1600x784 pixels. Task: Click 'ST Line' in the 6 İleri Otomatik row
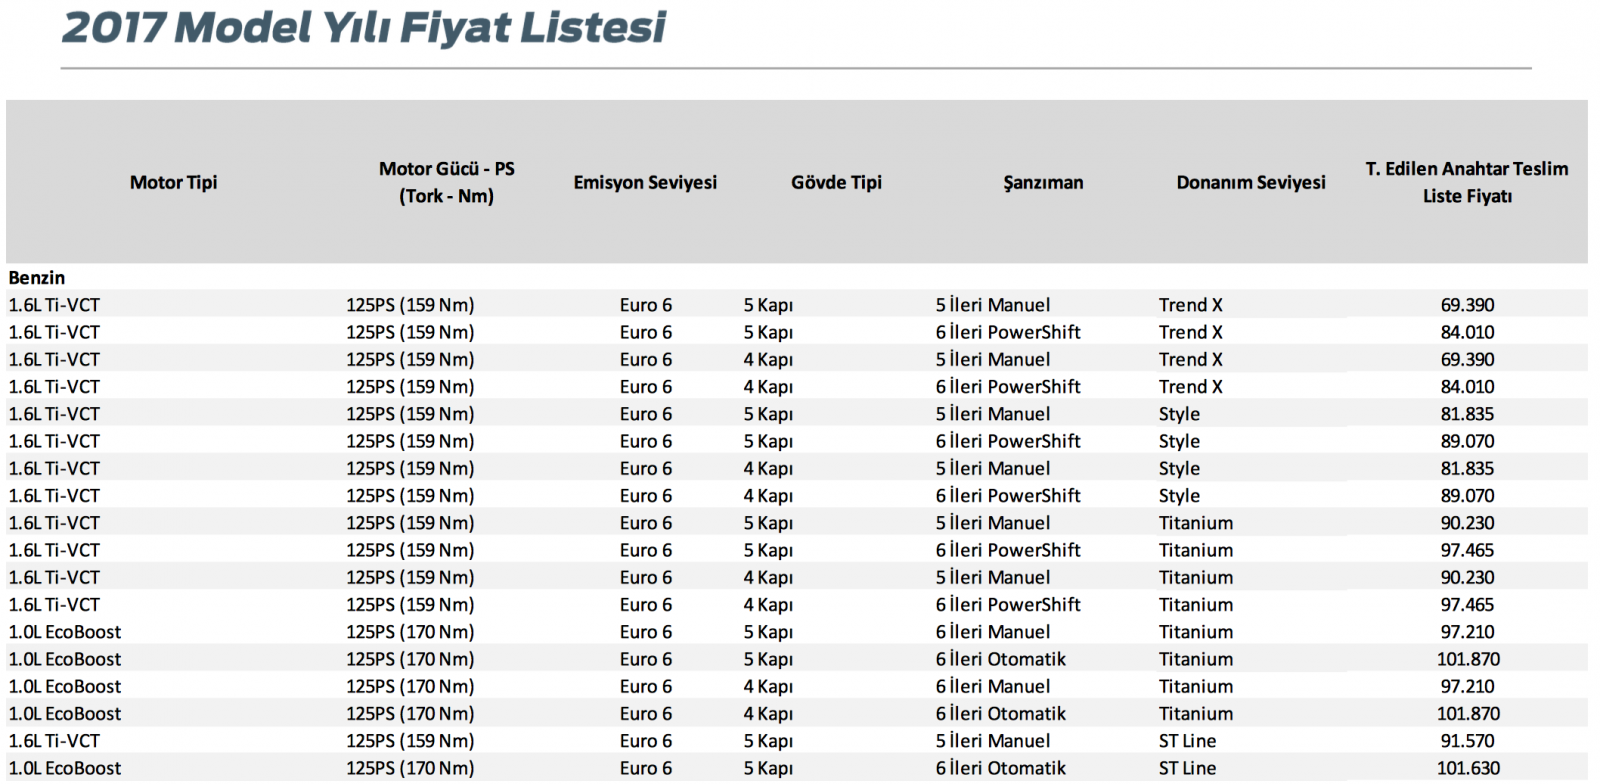click(x=1187, y=768)
